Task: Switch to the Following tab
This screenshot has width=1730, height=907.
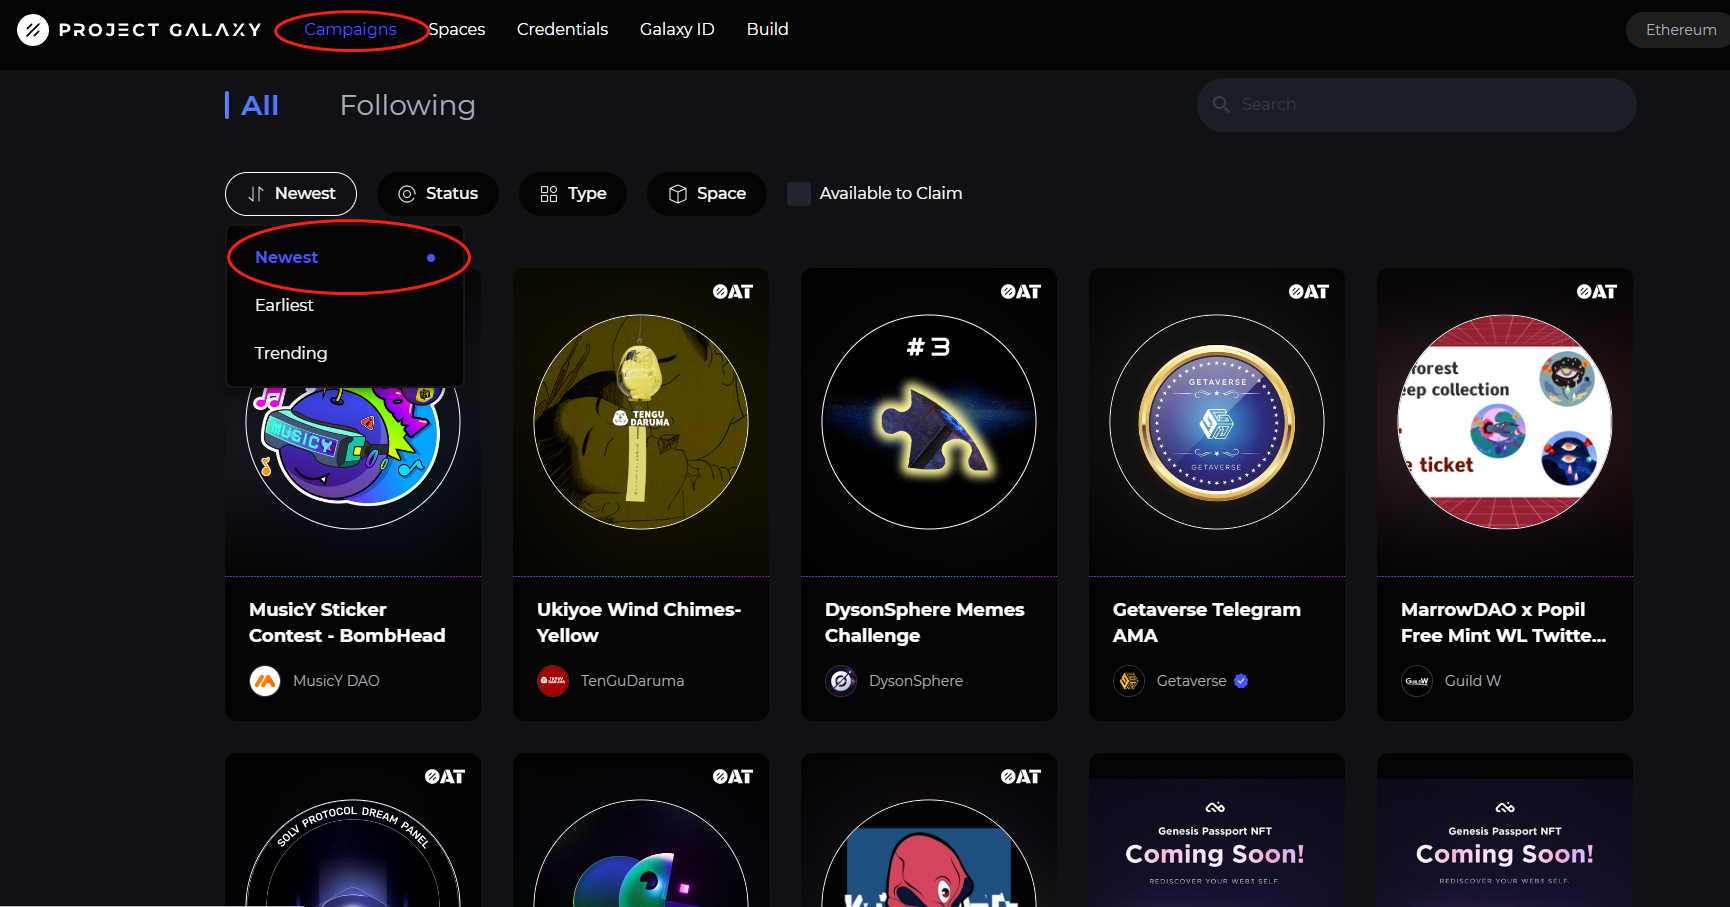Action: coord(407,105)
